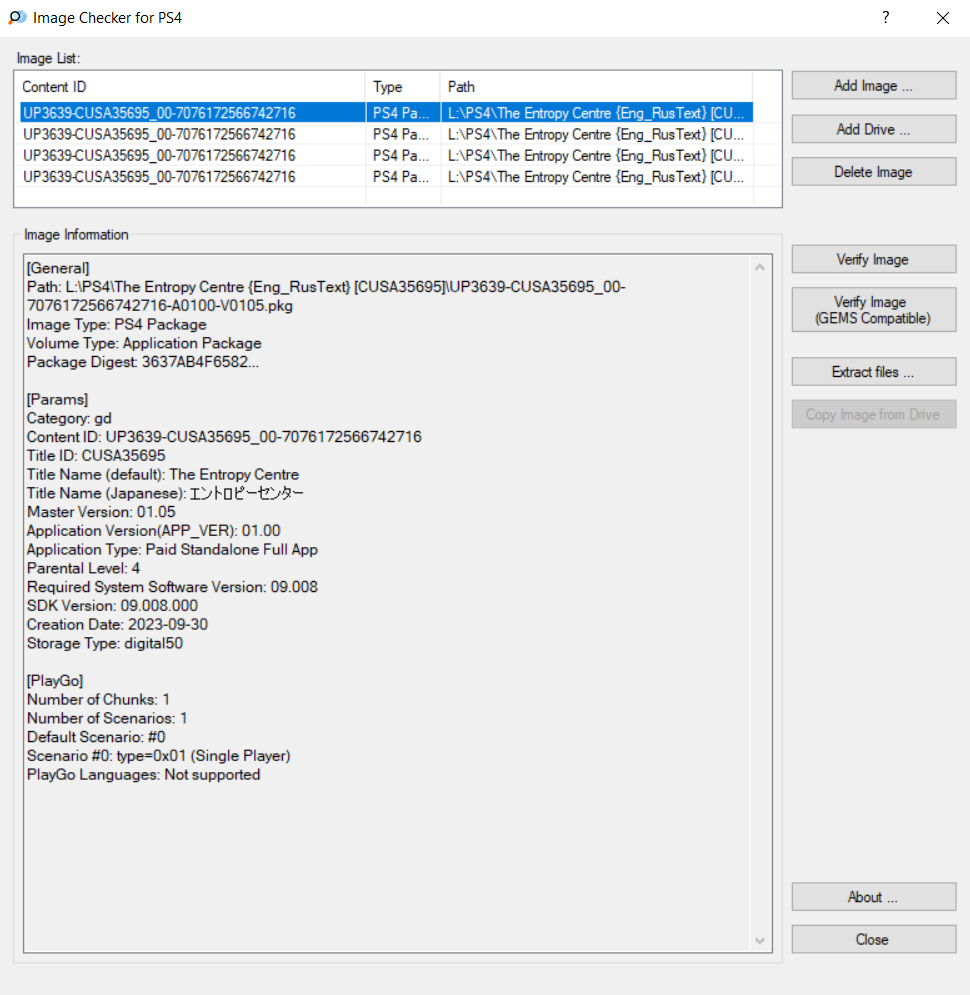Sort list by Type column header
970x995 pixels.
[403, 87]
